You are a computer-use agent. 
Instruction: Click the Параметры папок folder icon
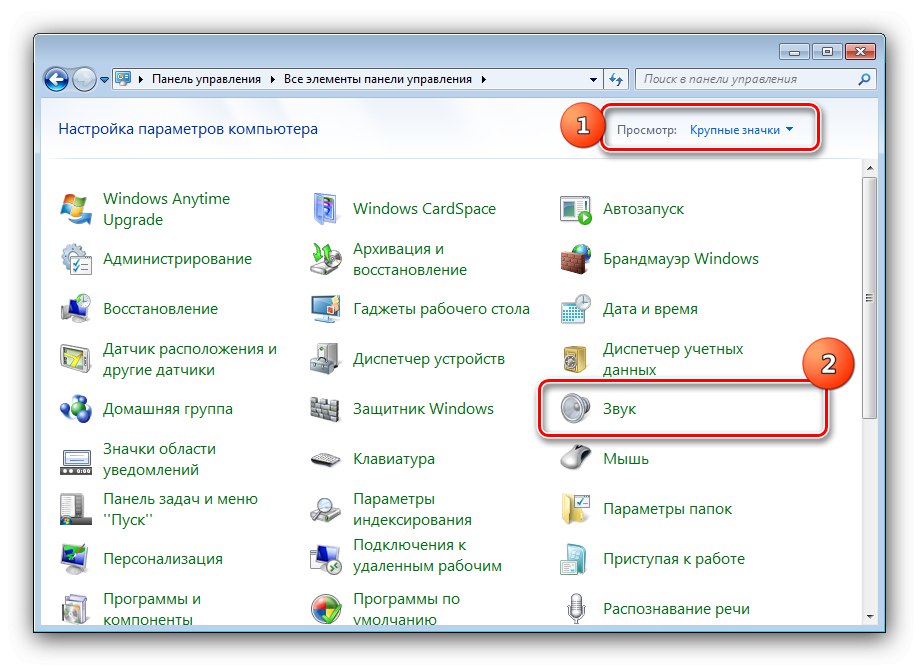pos(576,509)
